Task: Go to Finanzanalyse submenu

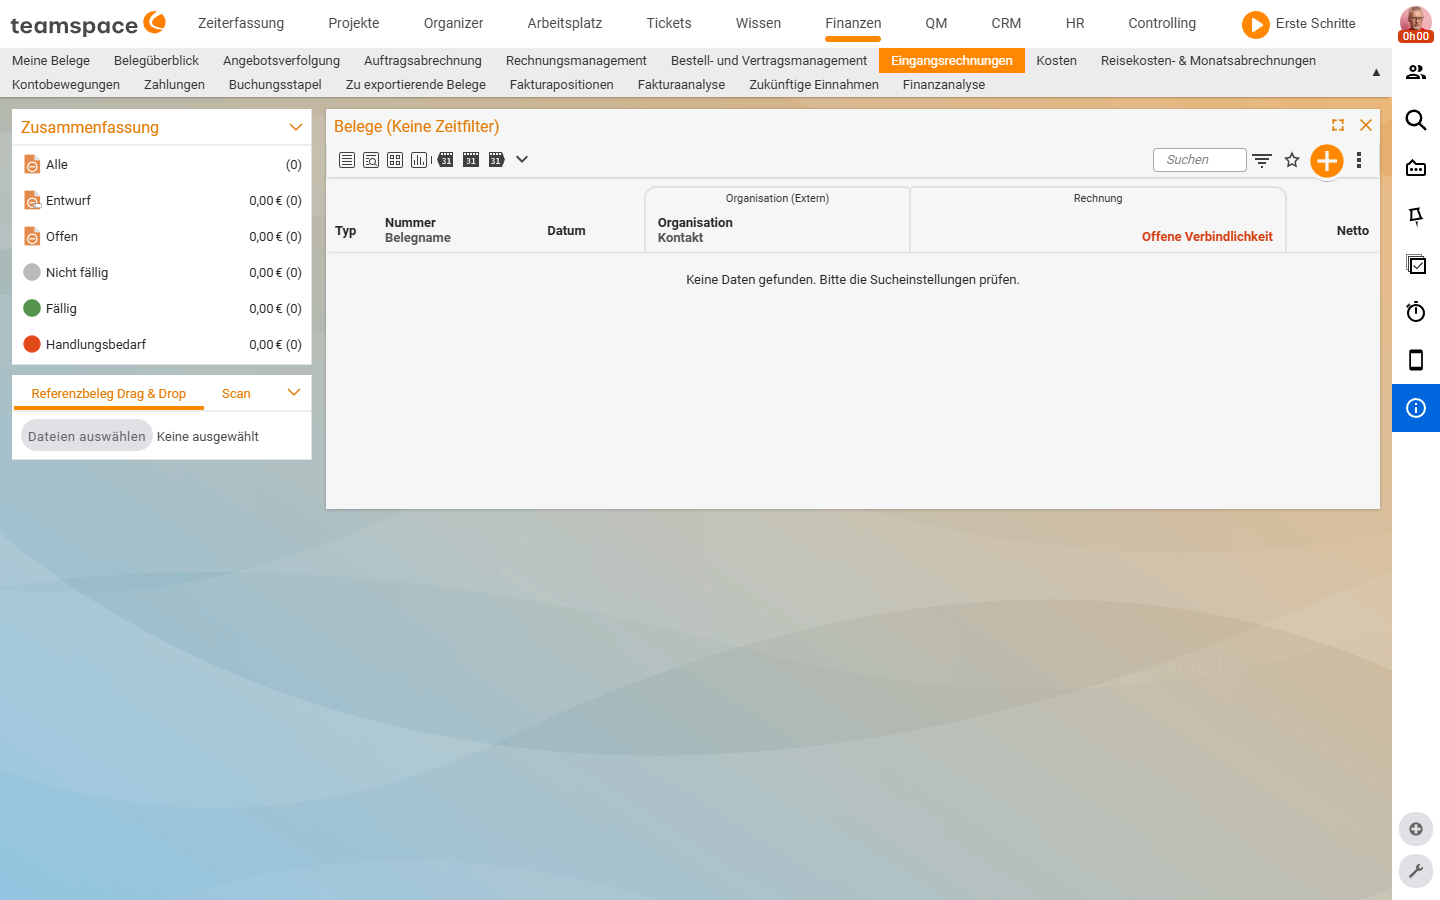Action: [944, 84]
